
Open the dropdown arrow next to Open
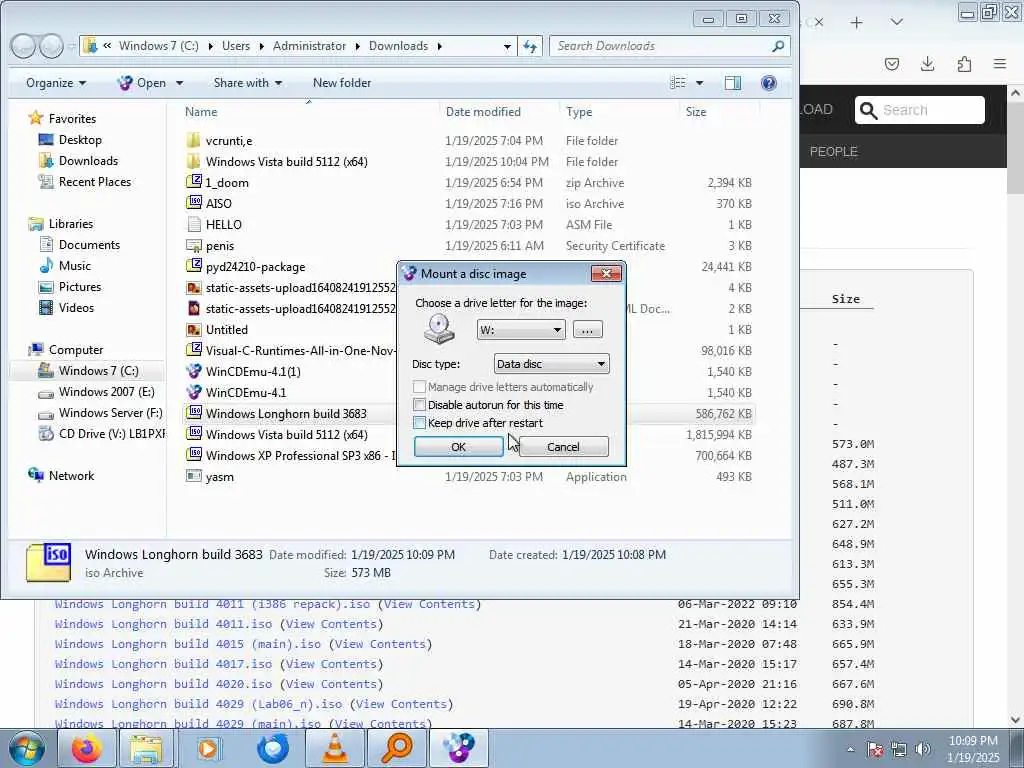click(180, 83)
